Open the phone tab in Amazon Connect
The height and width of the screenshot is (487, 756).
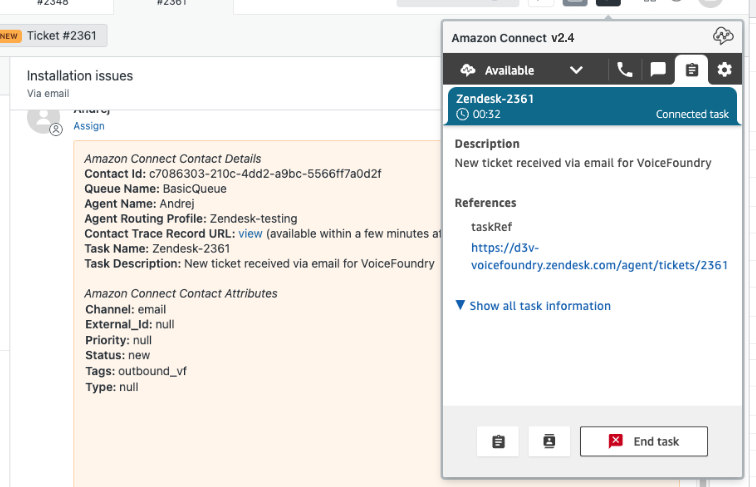coord(625,70)
